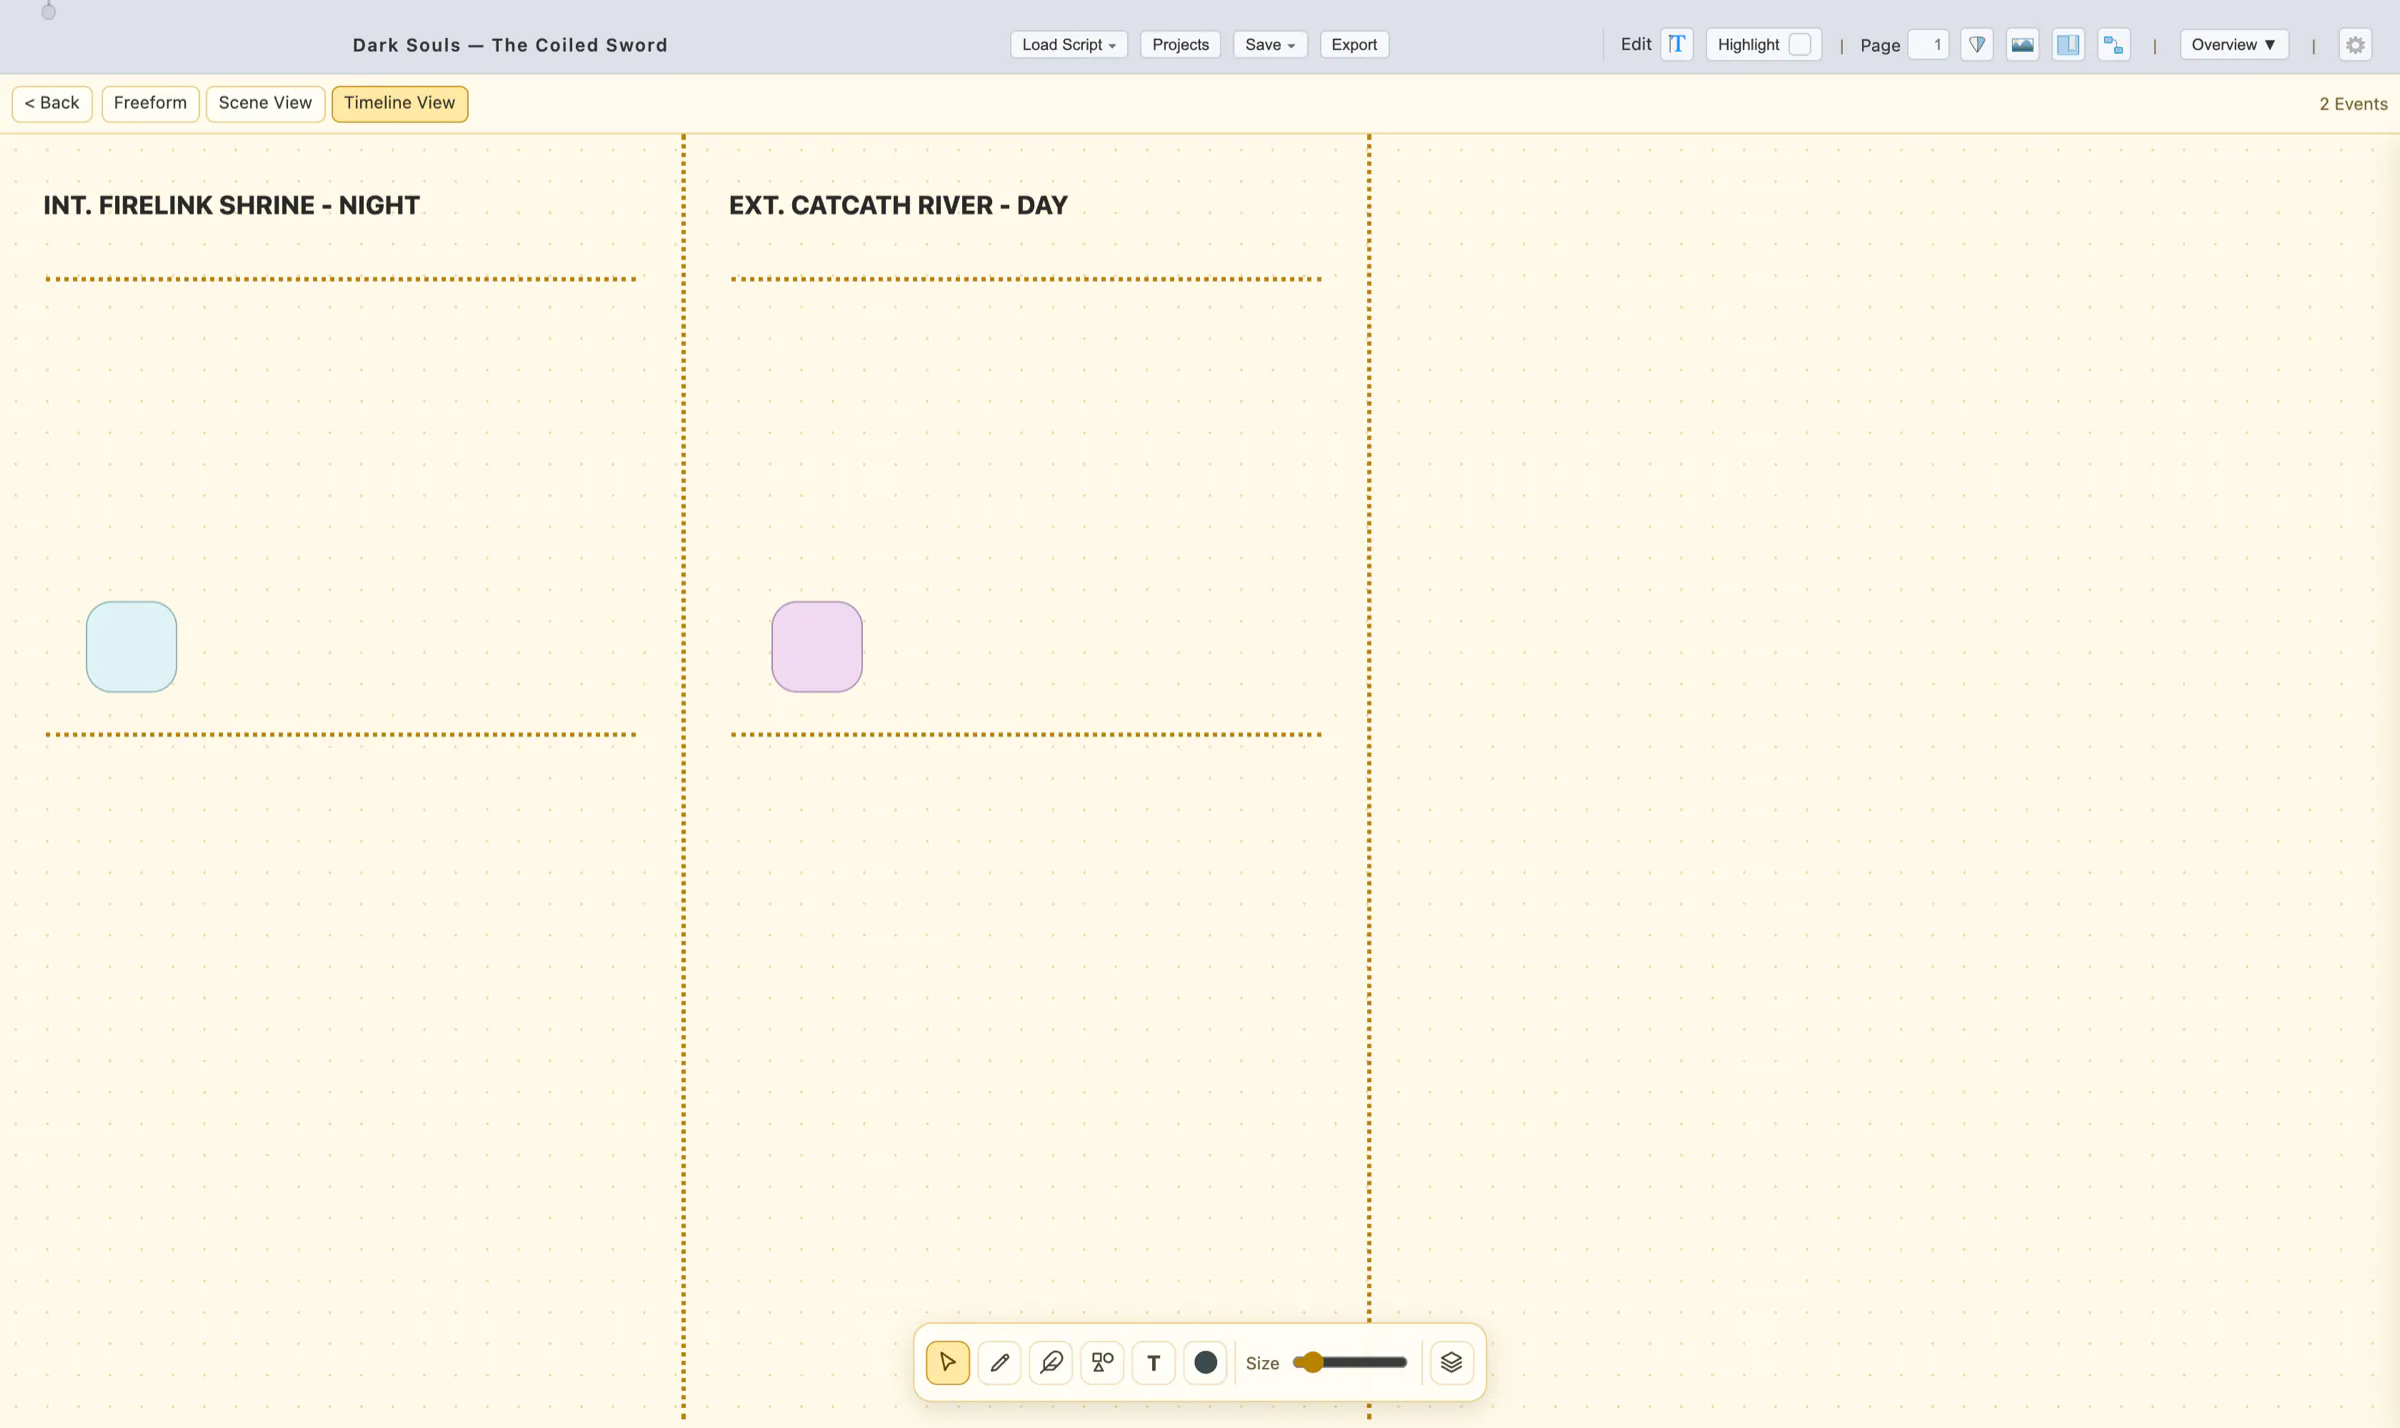
Task: Open the layers panel icon
Action: (x=1451, y=1362)
